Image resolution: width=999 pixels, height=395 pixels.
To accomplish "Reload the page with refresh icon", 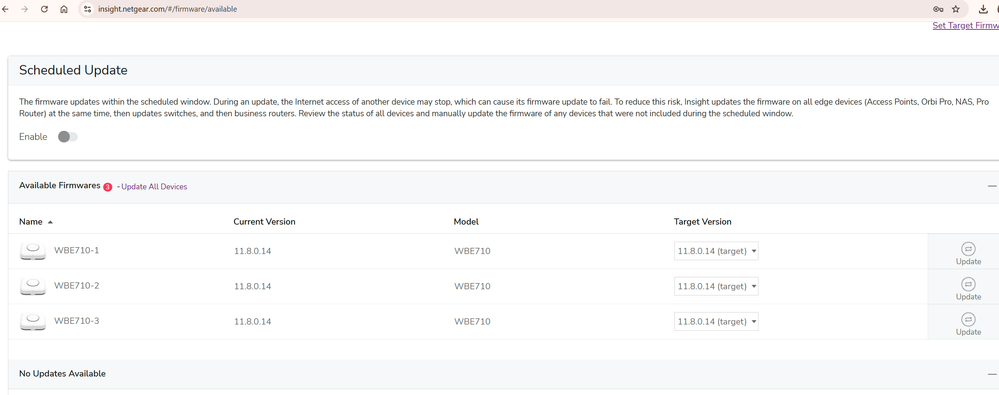I will (x=45, y=10).
